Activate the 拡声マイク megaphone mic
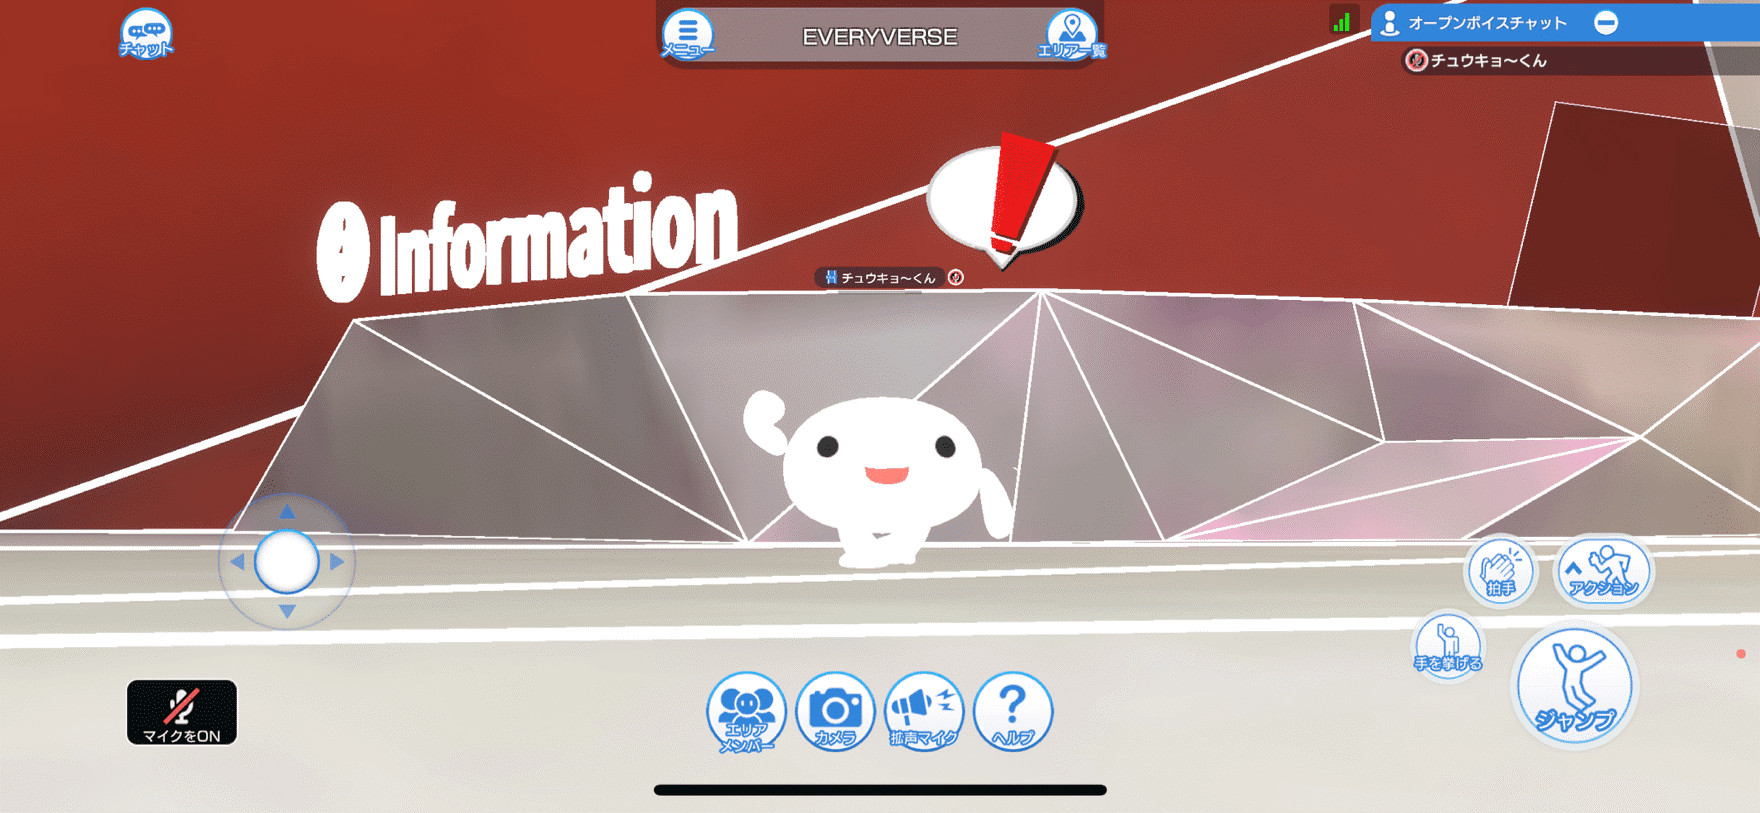1760x813 pixels. tap(924, 712)
